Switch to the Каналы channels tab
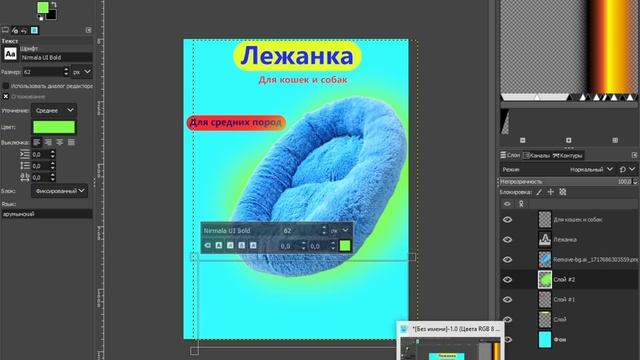Viewport: 640px width, 360px height. pos(536,156)
